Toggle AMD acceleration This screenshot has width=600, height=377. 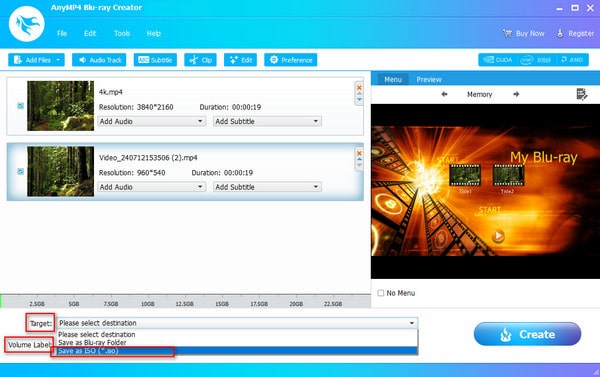pos(572,60)
